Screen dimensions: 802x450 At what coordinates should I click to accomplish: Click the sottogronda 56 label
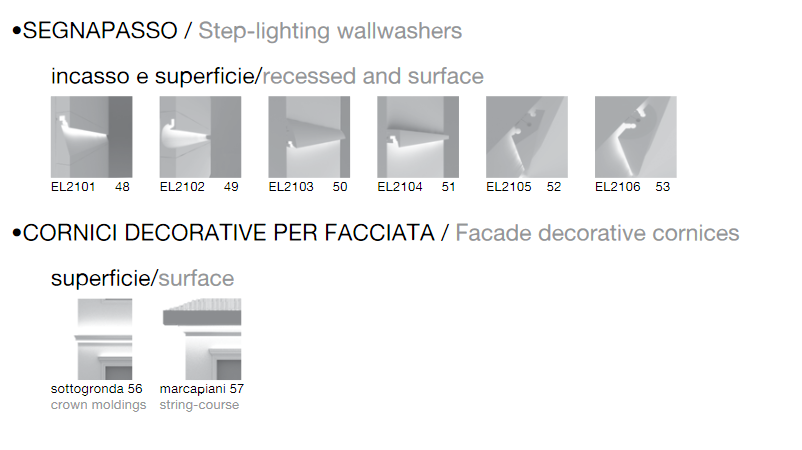coord(97,389)
